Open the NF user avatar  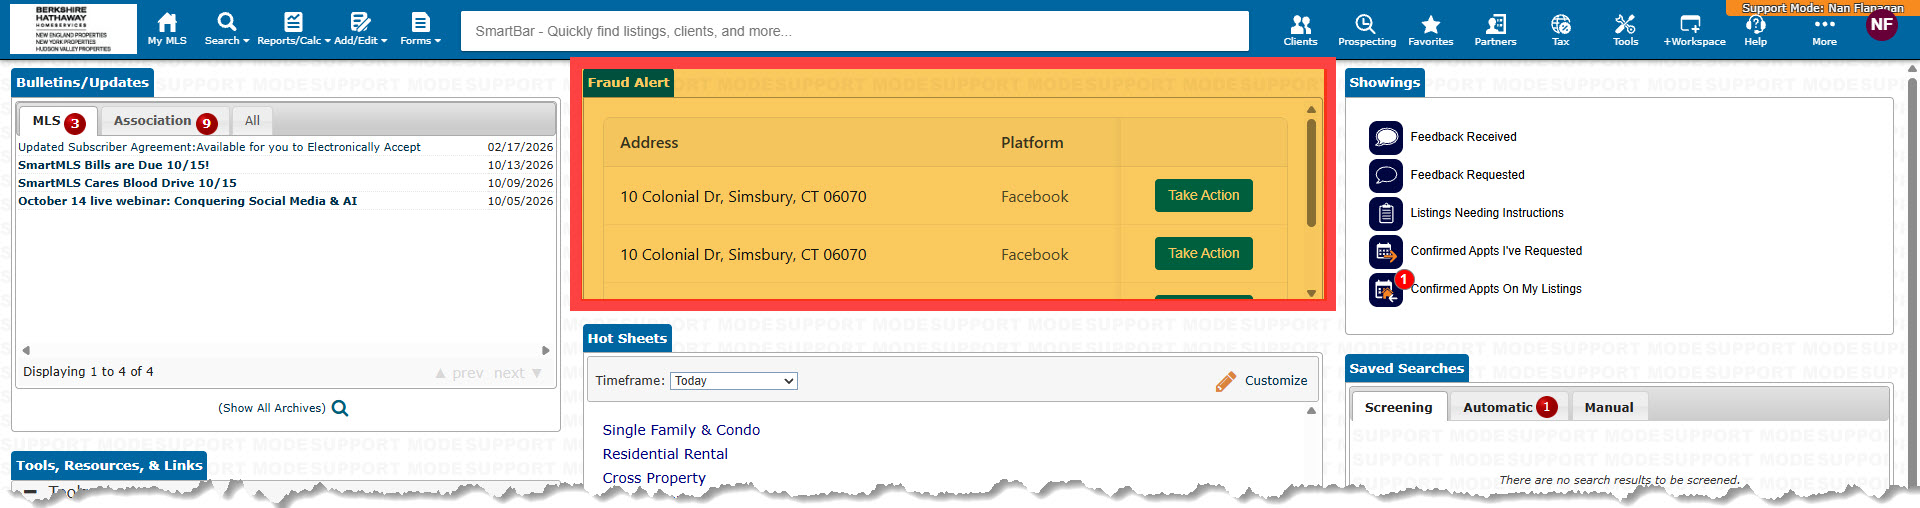point(1881,25)
